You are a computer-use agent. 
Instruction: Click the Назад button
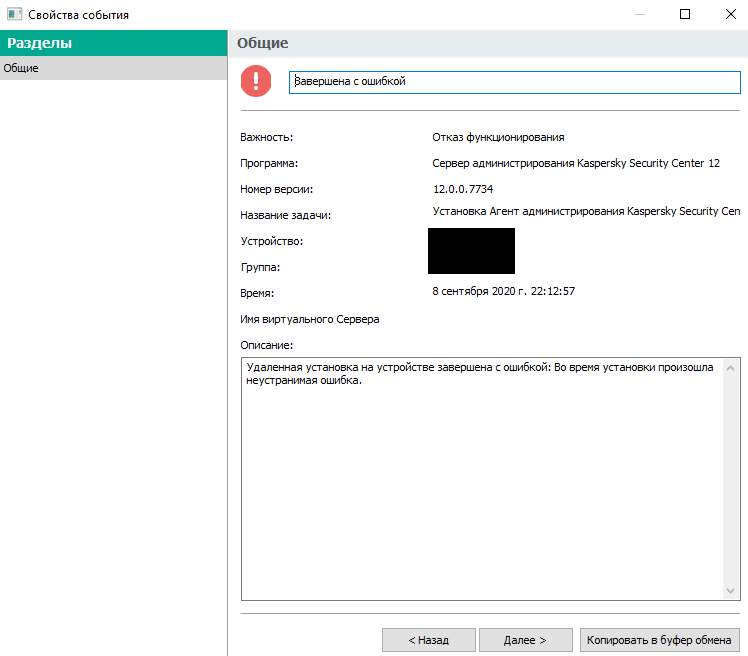tap(428, 640)
